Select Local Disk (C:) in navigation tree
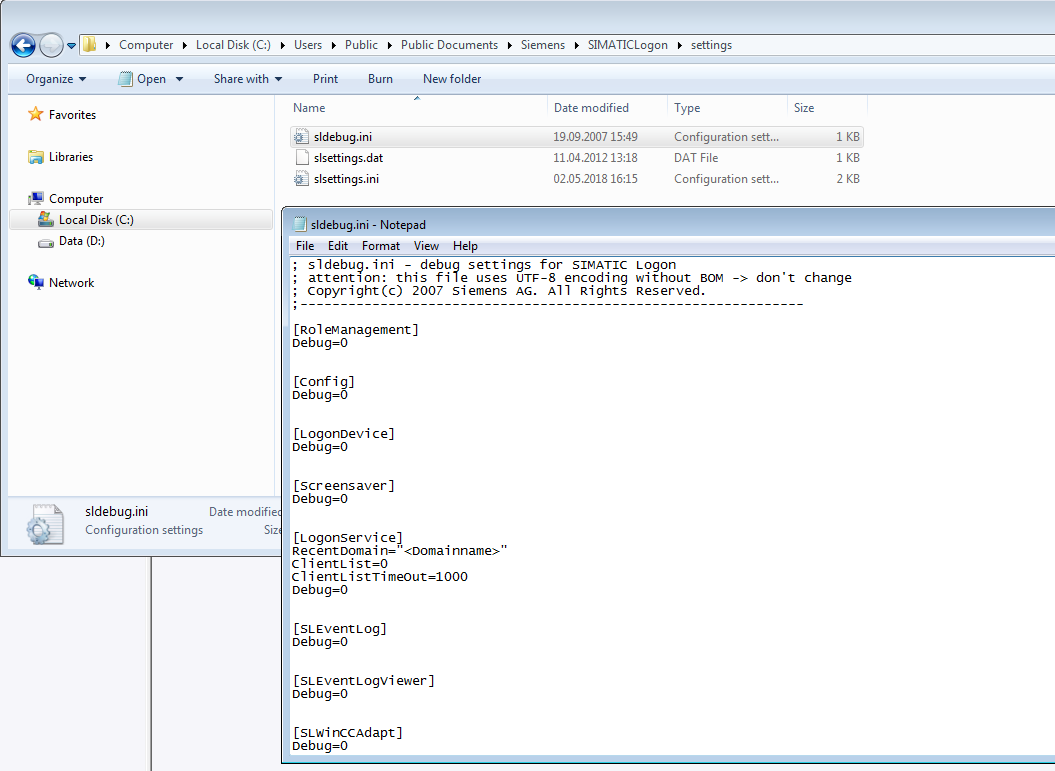Viewport: 1055px width, 771px height. [96, 220]
